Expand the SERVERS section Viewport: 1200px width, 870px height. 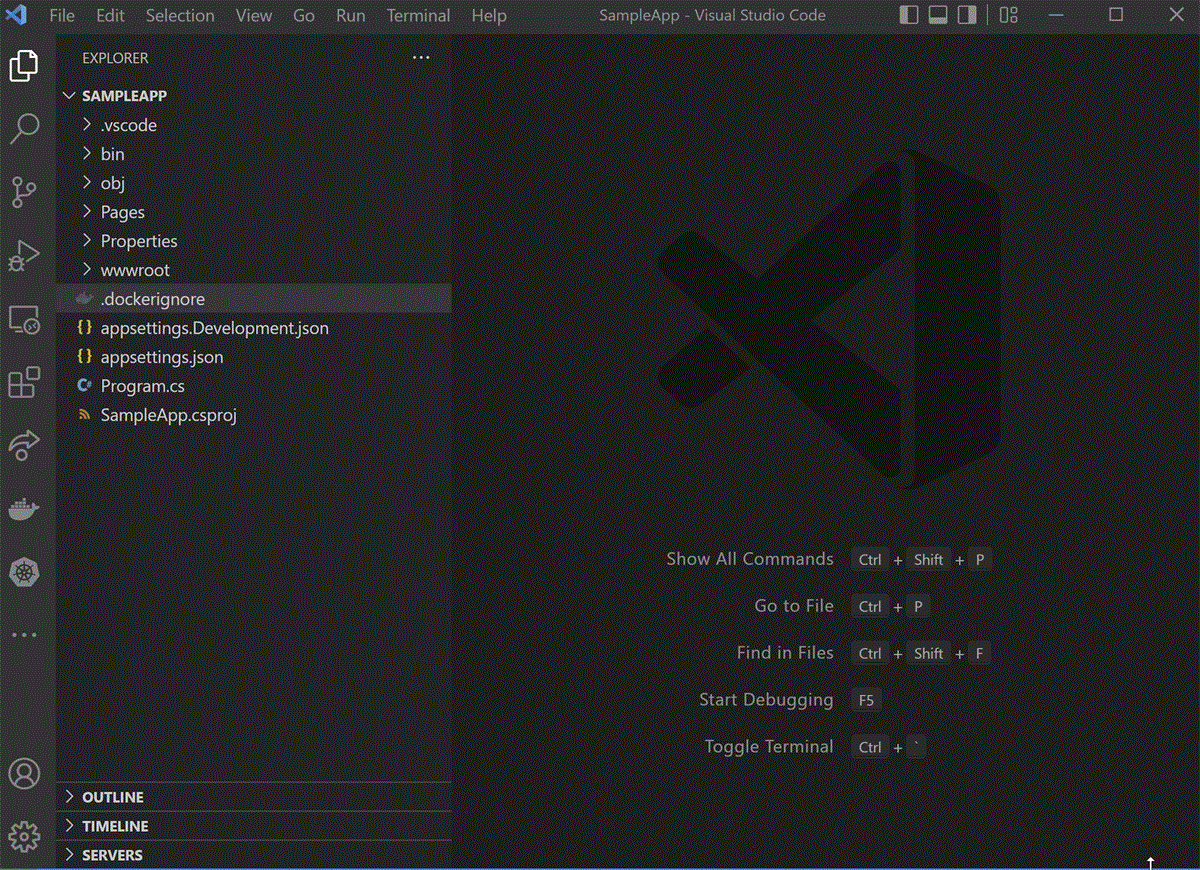click(x=253, y=855)
